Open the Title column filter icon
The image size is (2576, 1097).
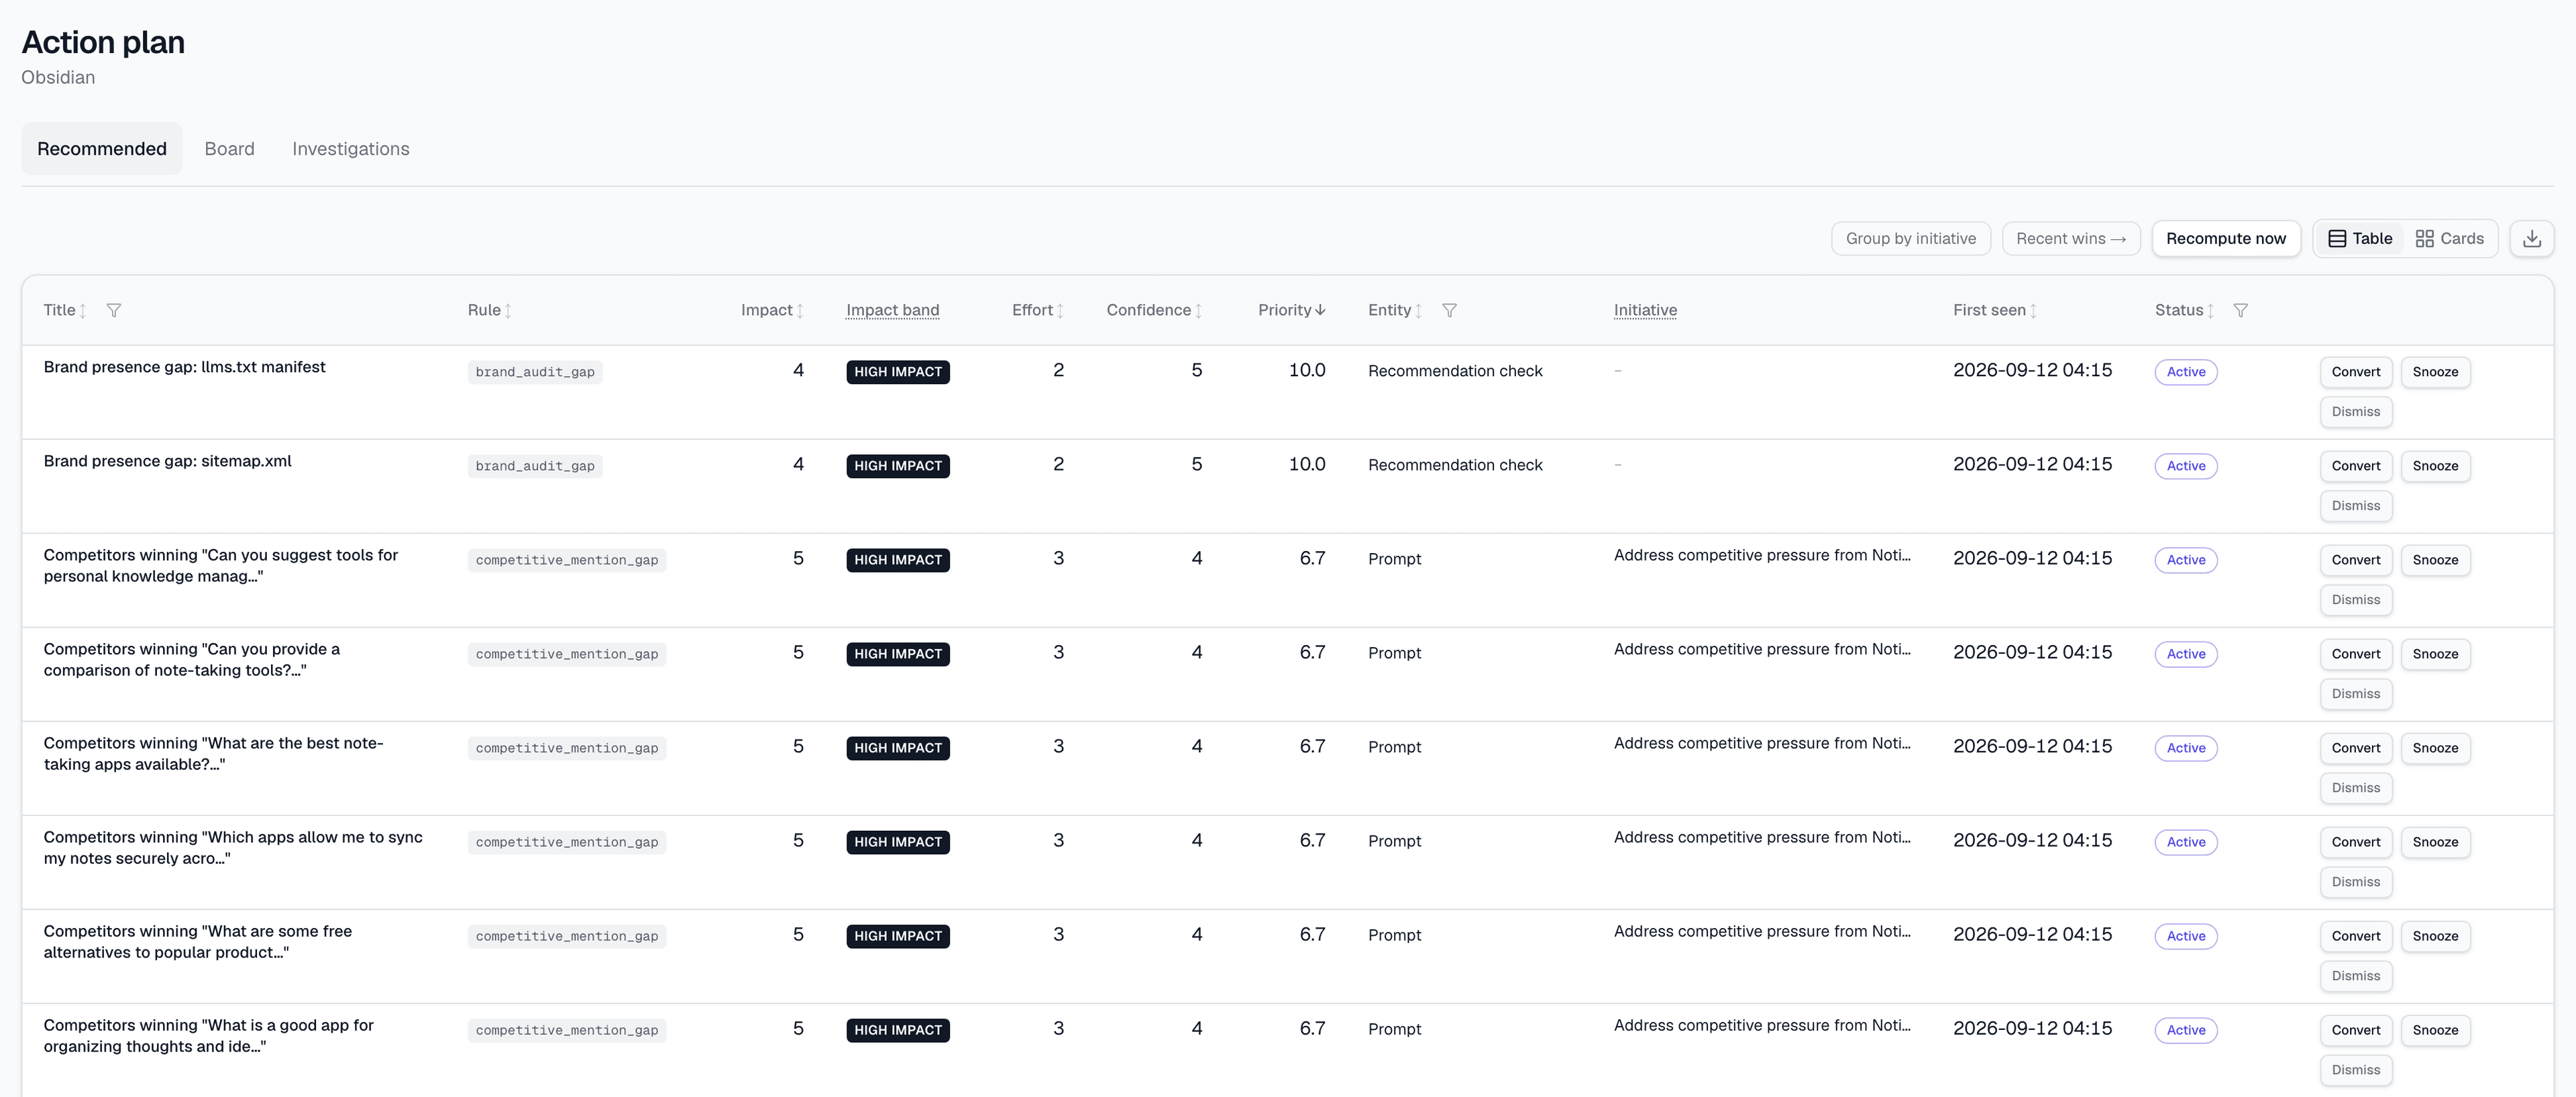click(x=114, y=310)
